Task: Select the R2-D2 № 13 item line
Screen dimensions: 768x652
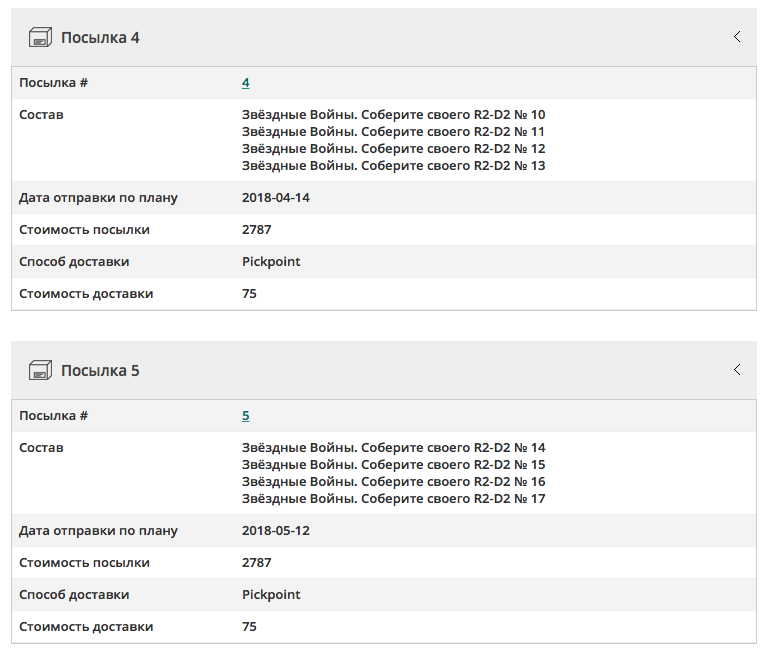Action: [x=393, y=166]
